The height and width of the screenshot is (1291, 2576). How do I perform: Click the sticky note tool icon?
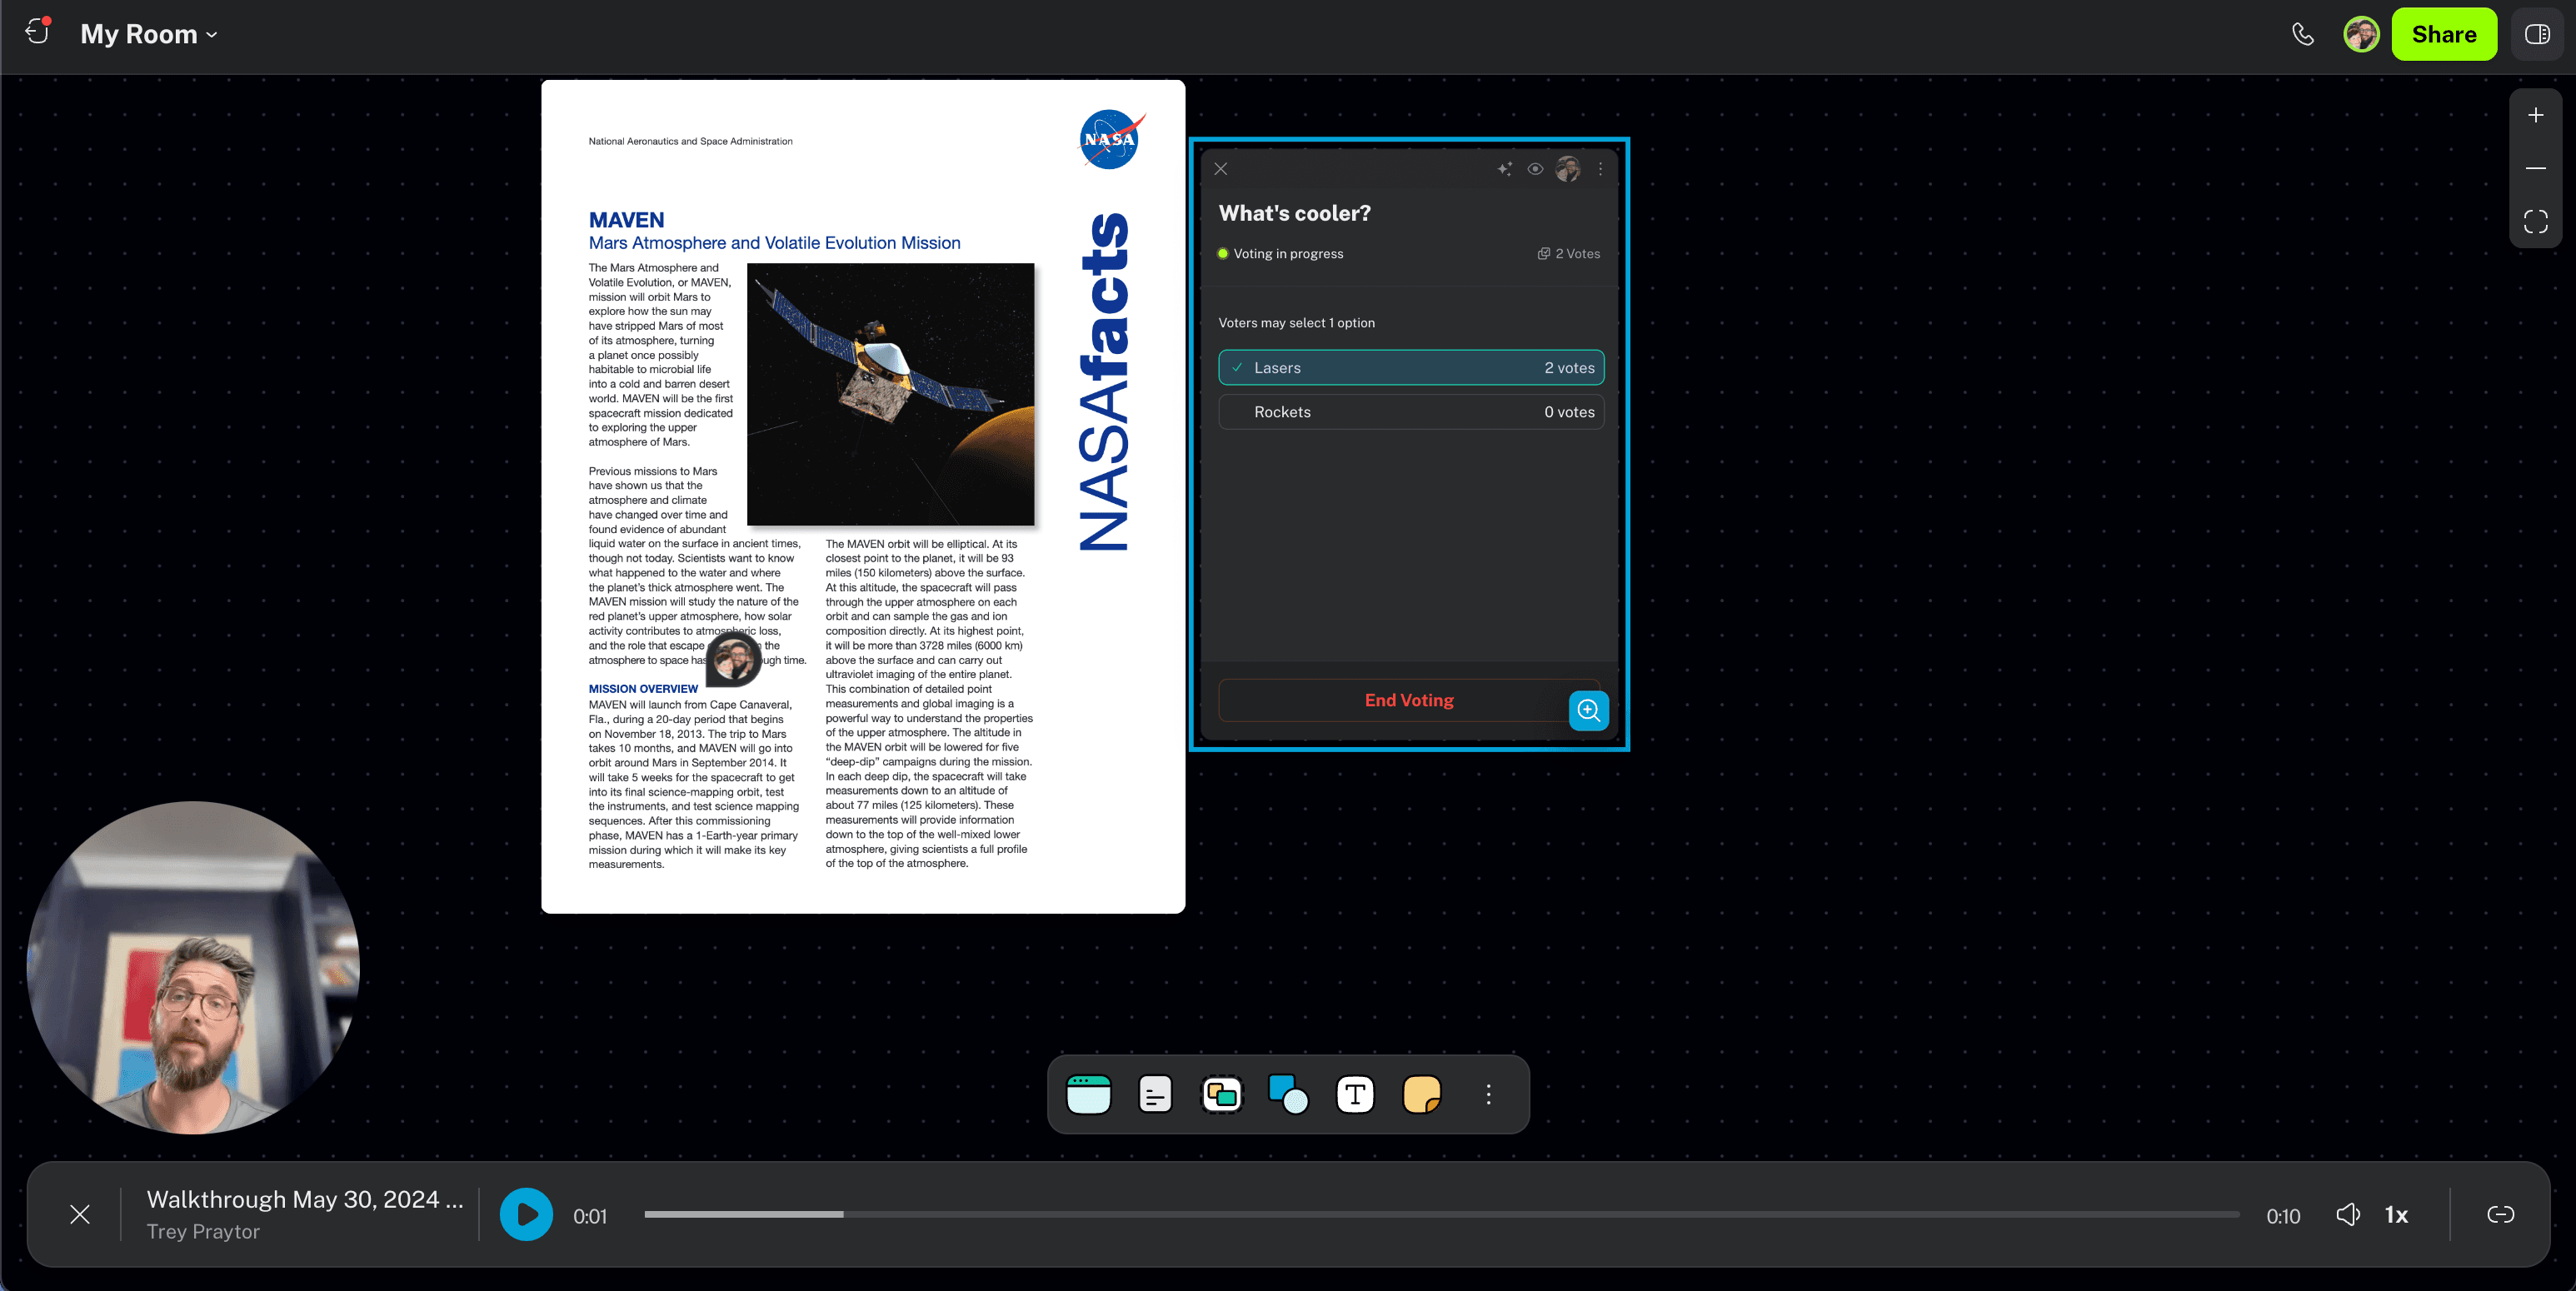pyautogui.click(x=1421, y=1092)
